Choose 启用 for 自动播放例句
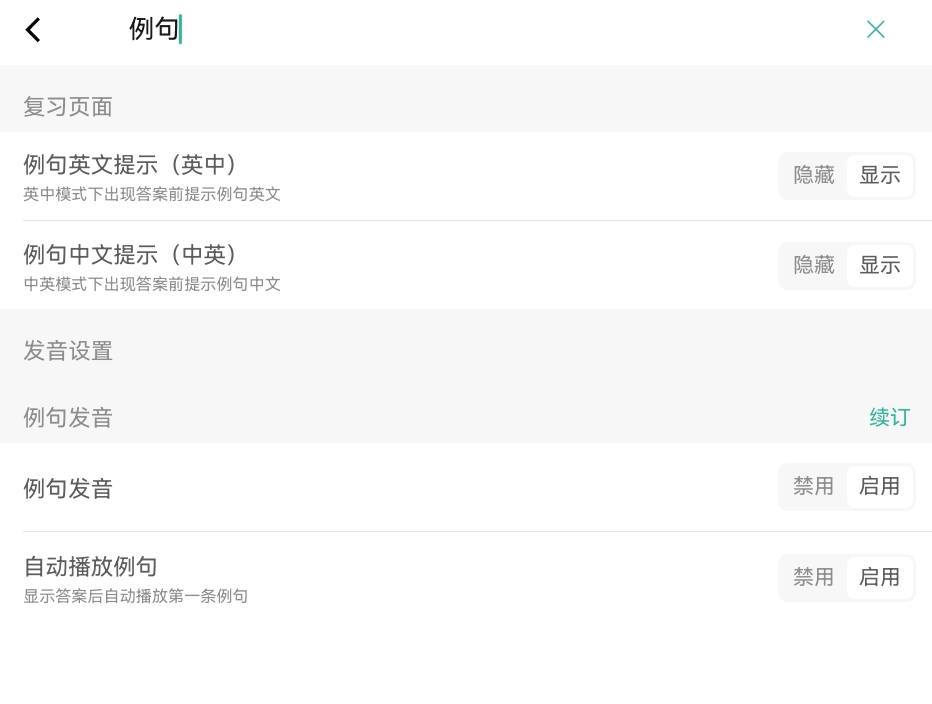 coord(880,578)
